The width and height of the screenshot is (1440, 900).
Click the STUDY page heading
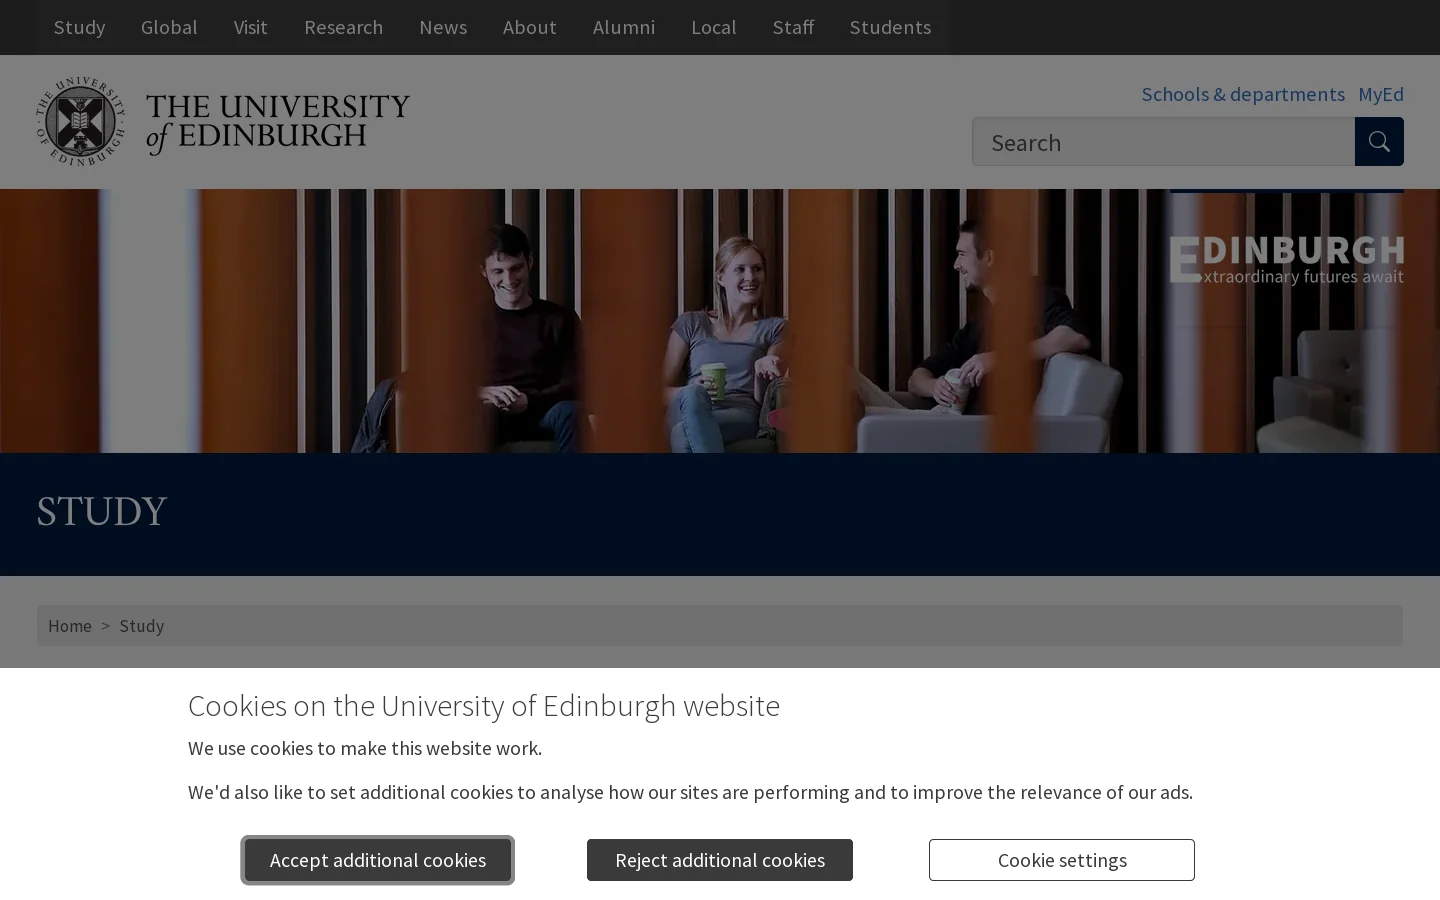pyautogui.click(x=101, y=512)
